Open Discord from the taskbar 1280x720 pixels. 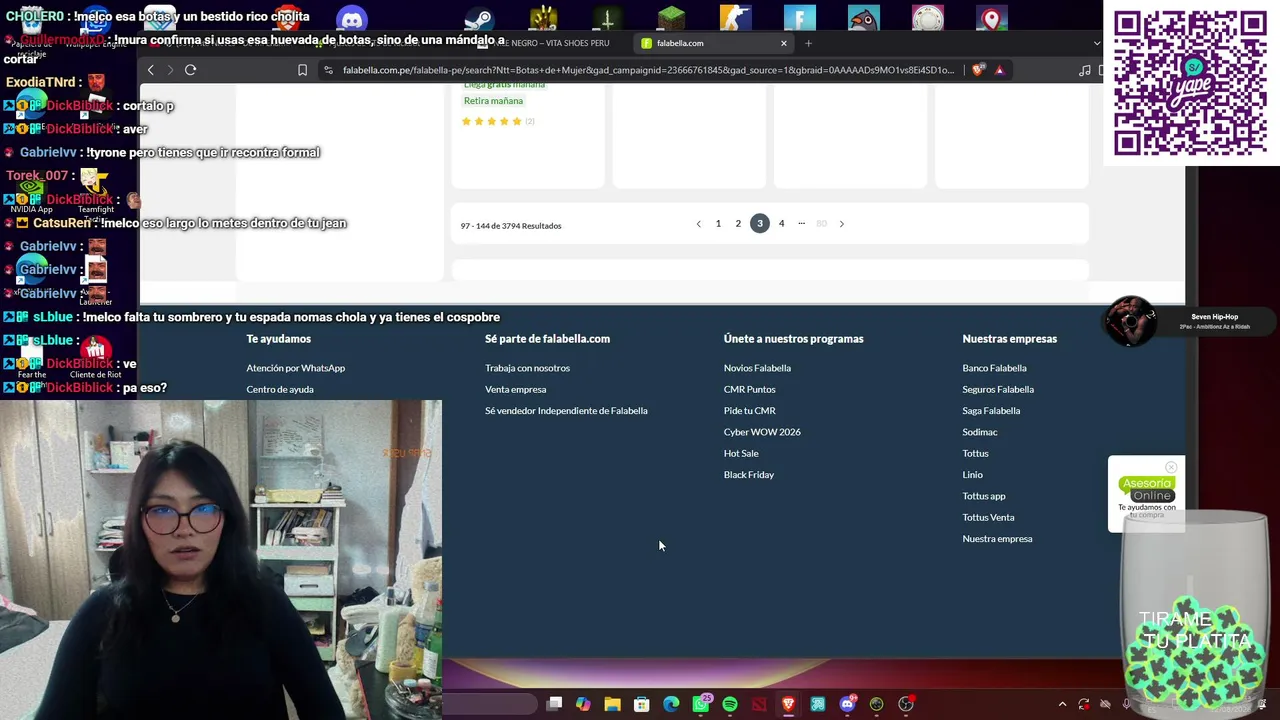click(x=847, y=704)
